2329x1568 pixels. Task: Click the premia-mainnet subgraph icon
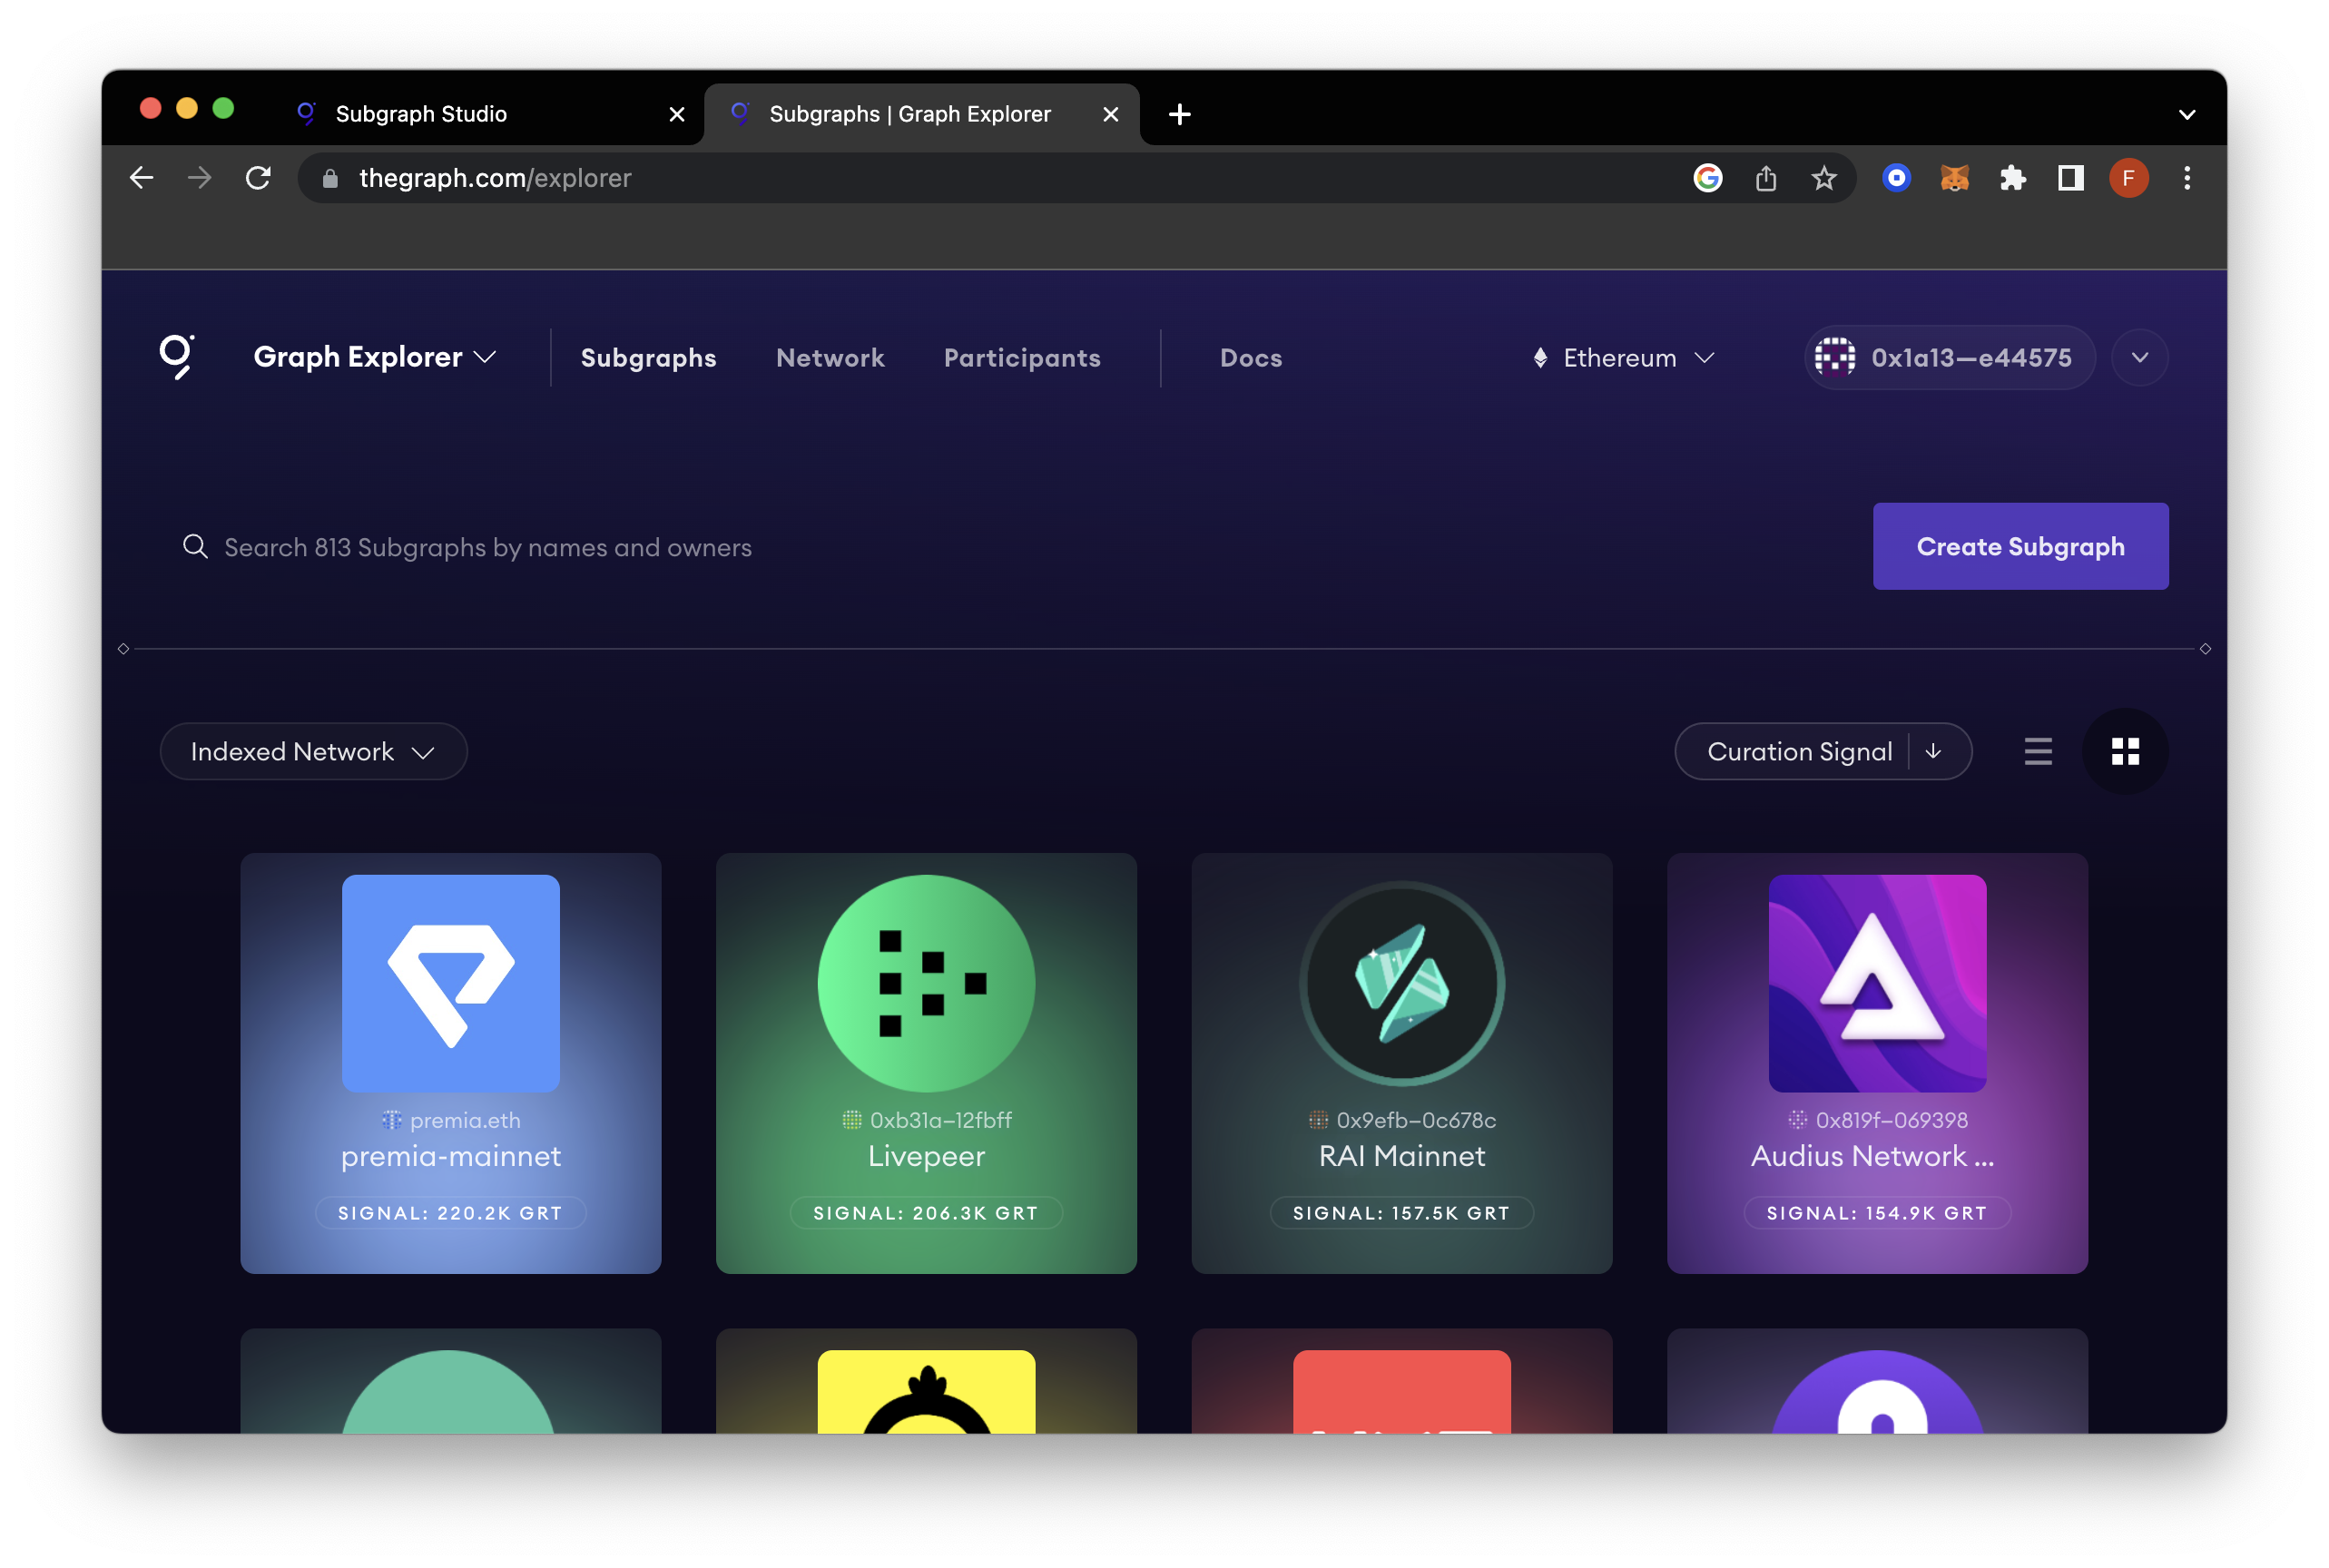tap(449, 984)
